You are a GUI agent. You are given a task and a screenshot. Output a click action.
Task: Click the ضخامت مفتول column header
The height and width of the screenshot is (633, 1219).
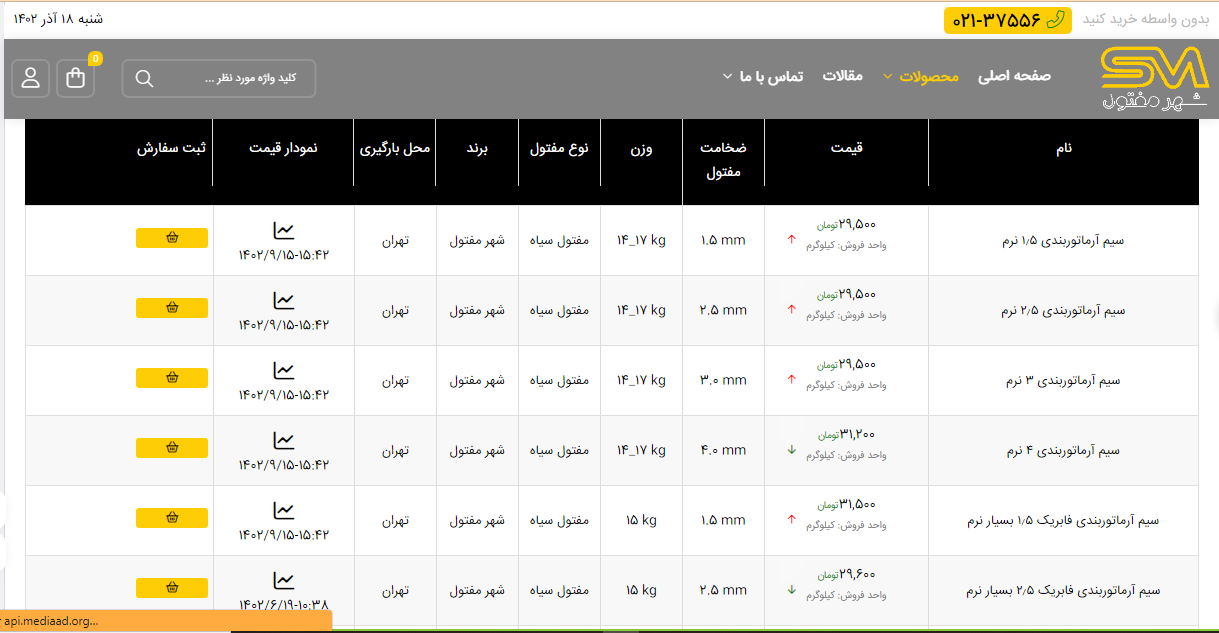tap(723, 159)
